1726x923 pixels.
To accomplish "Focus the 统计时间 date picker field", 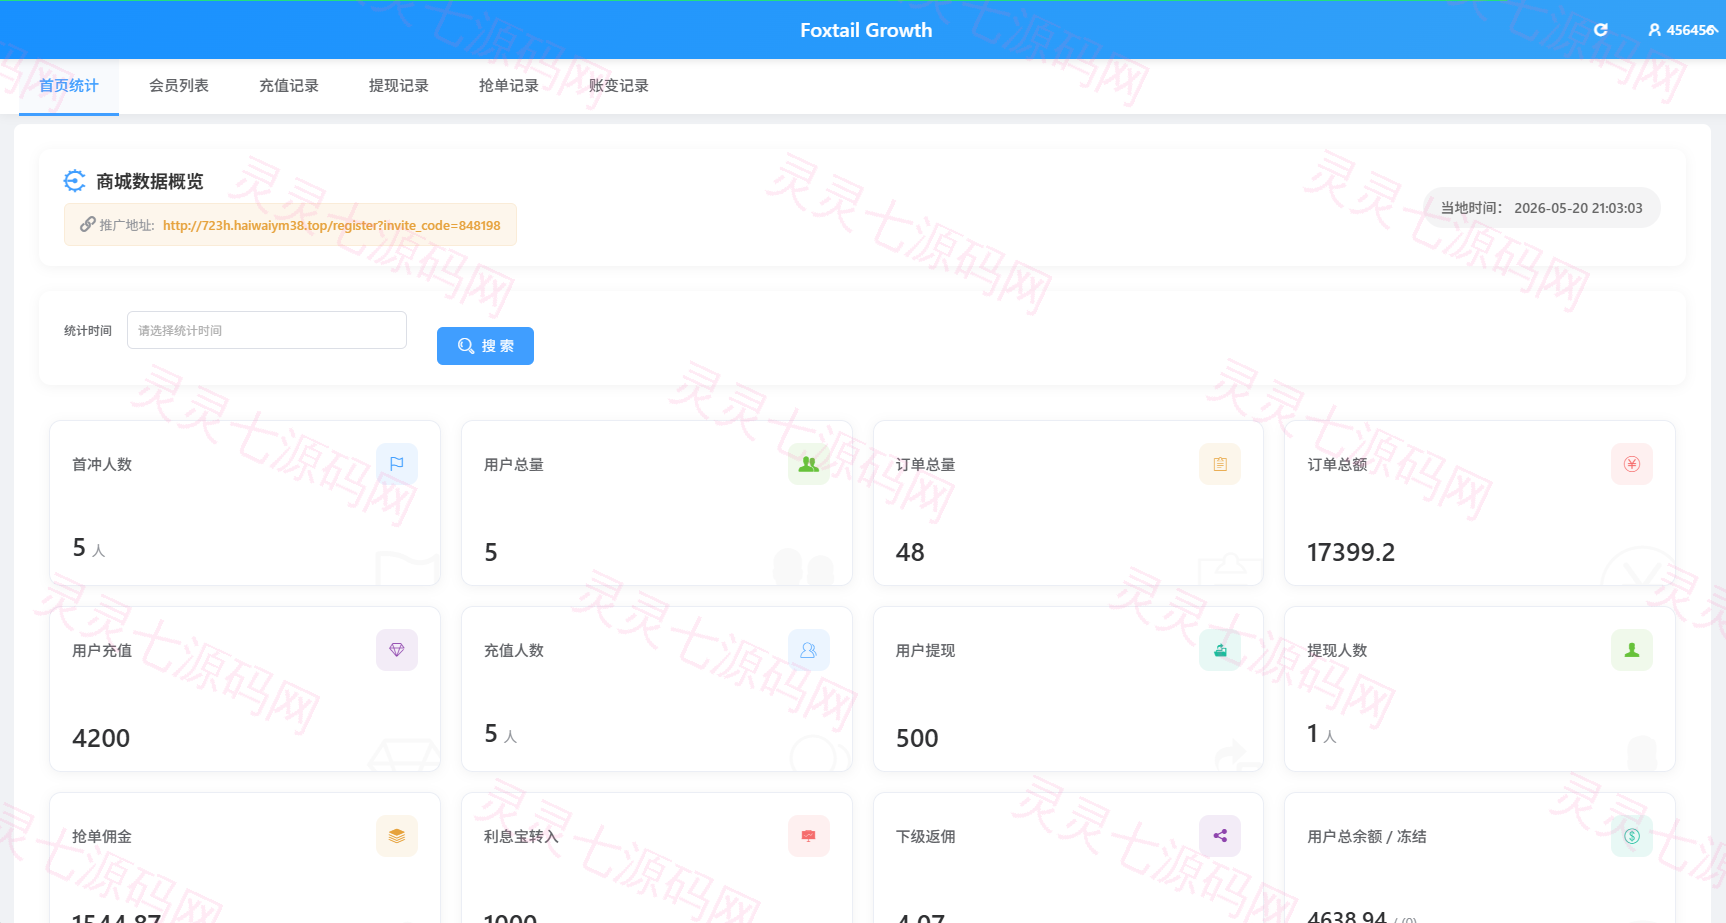I will pos(267,330).
